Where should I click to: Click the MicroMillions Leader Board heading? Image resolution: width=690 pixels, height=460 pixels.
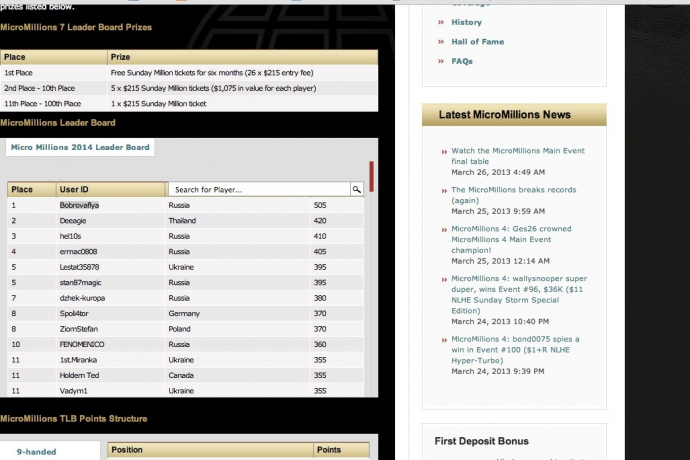[x=58, y=123]
